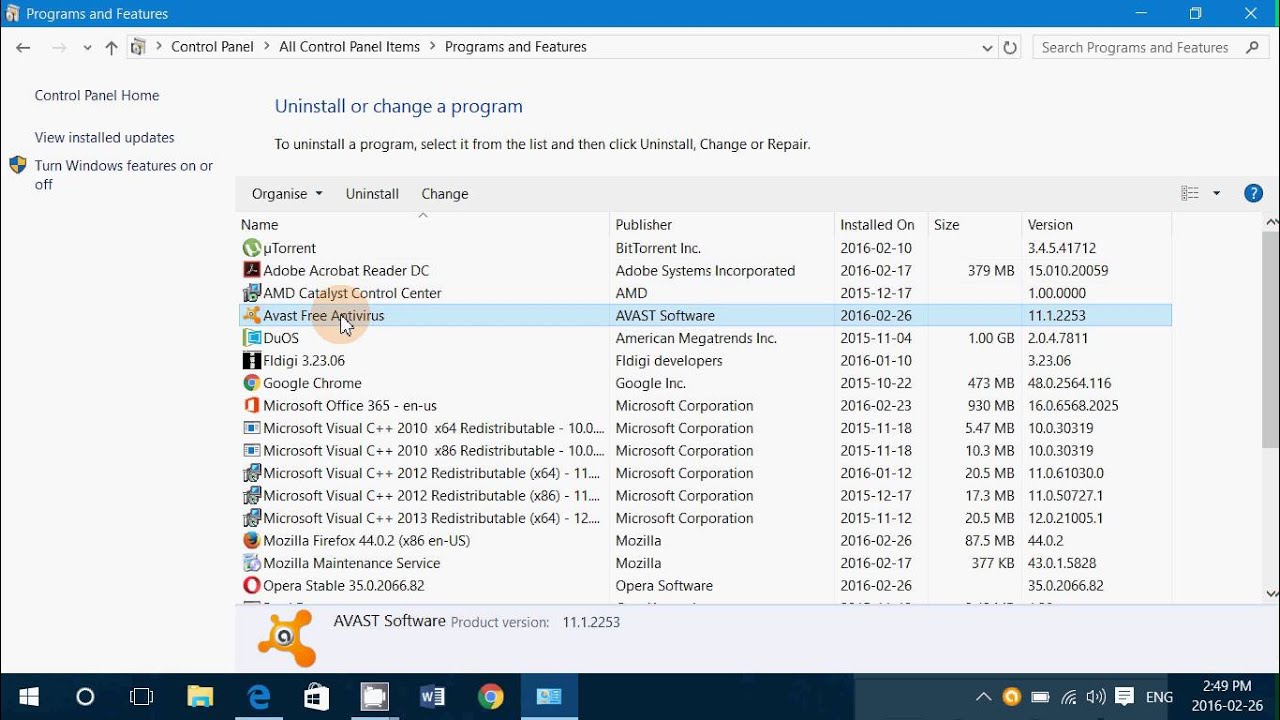Click the Fldigi 3.23.06 icon
Image resolution: width=1280 pixels, height=720 pixels.
tap(252, 360)
